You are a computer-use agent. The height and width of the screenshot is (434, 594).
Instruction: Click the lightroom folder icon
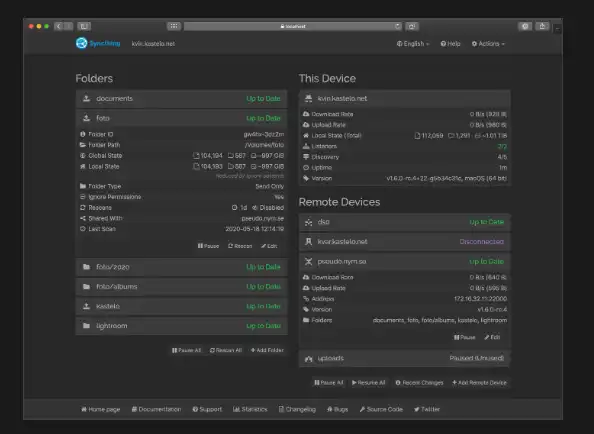(86, 326)
